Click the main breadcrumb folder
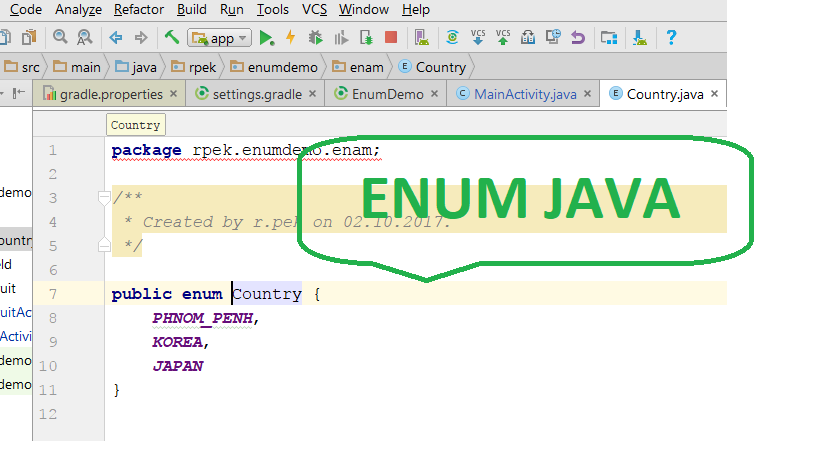Viewport: 819px width, 460px height. 77,67
